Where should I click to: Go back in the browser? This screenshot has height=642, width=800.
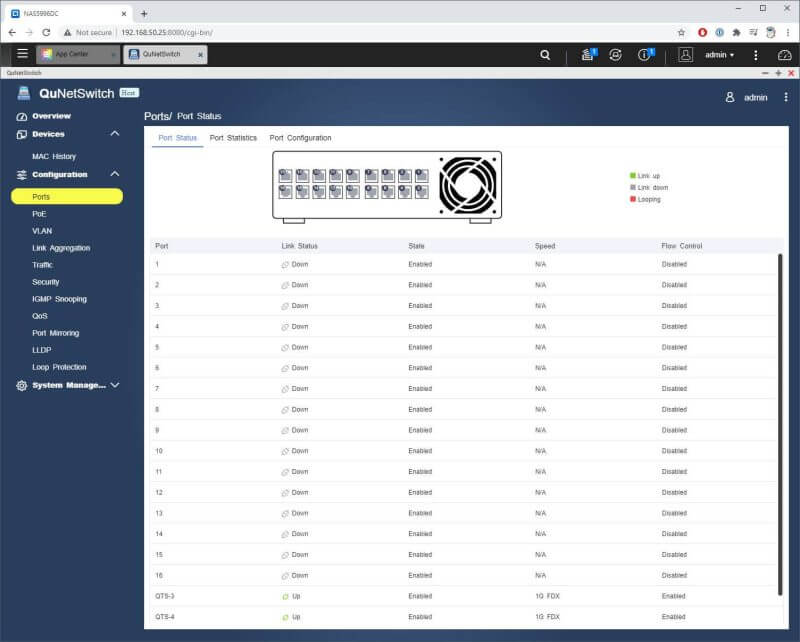click(x=12, y=32)
